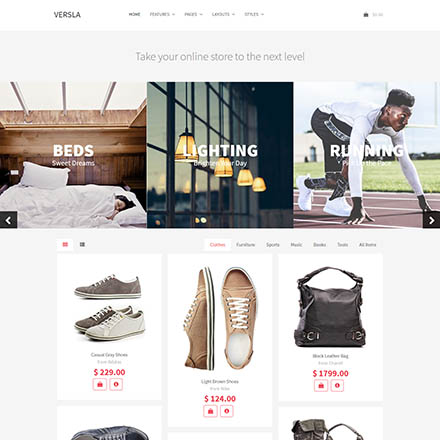Switch to grid view layout

coord(65,245)
